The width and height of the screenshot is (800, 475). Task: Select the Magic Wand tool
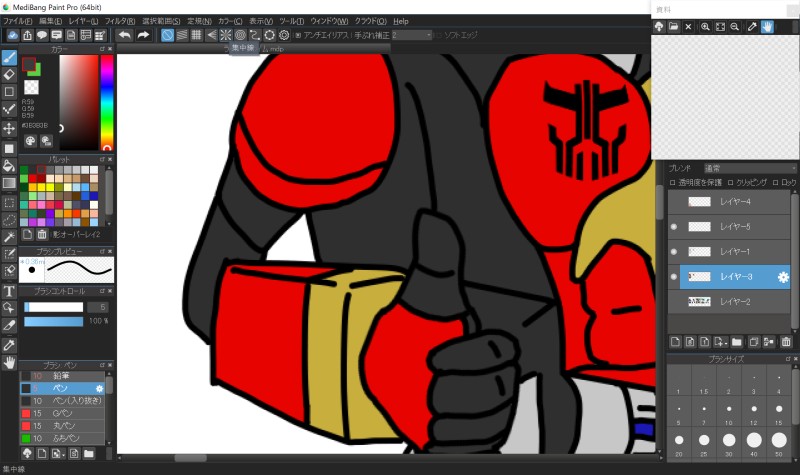click(x=9, y=237)
